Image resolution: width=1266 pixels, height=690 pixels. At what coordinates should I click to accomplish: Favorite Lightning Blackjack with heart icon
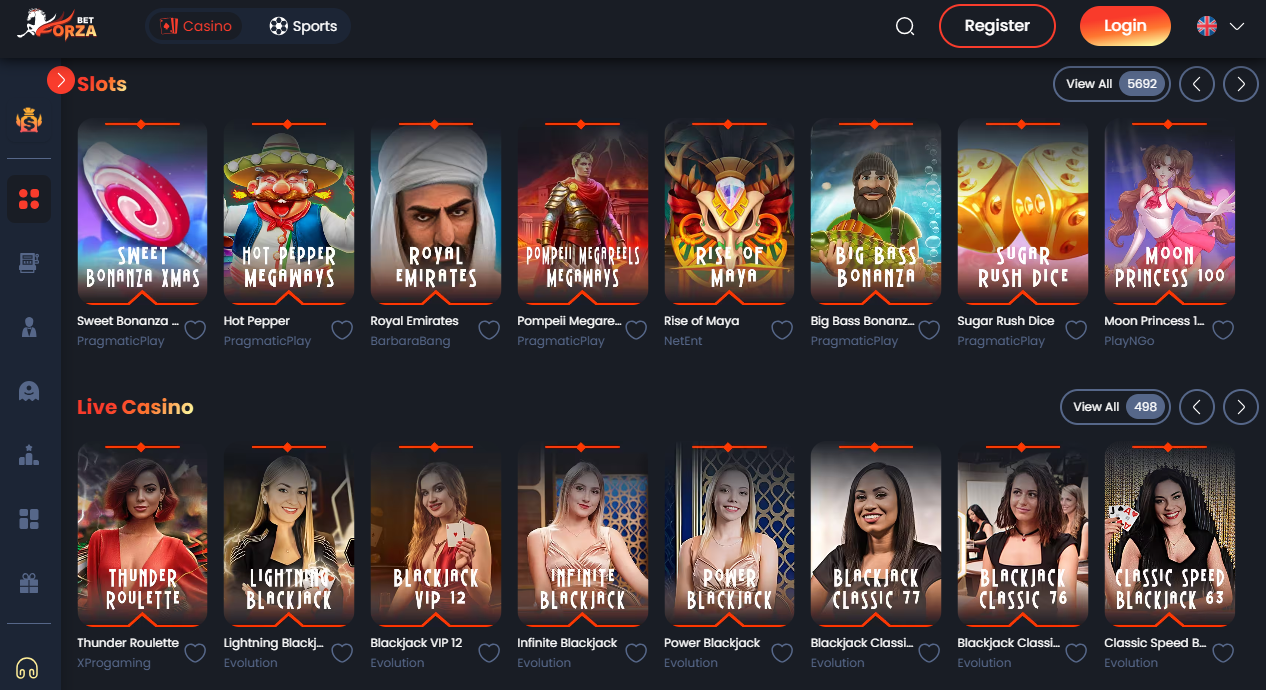(x=342, y=653)
